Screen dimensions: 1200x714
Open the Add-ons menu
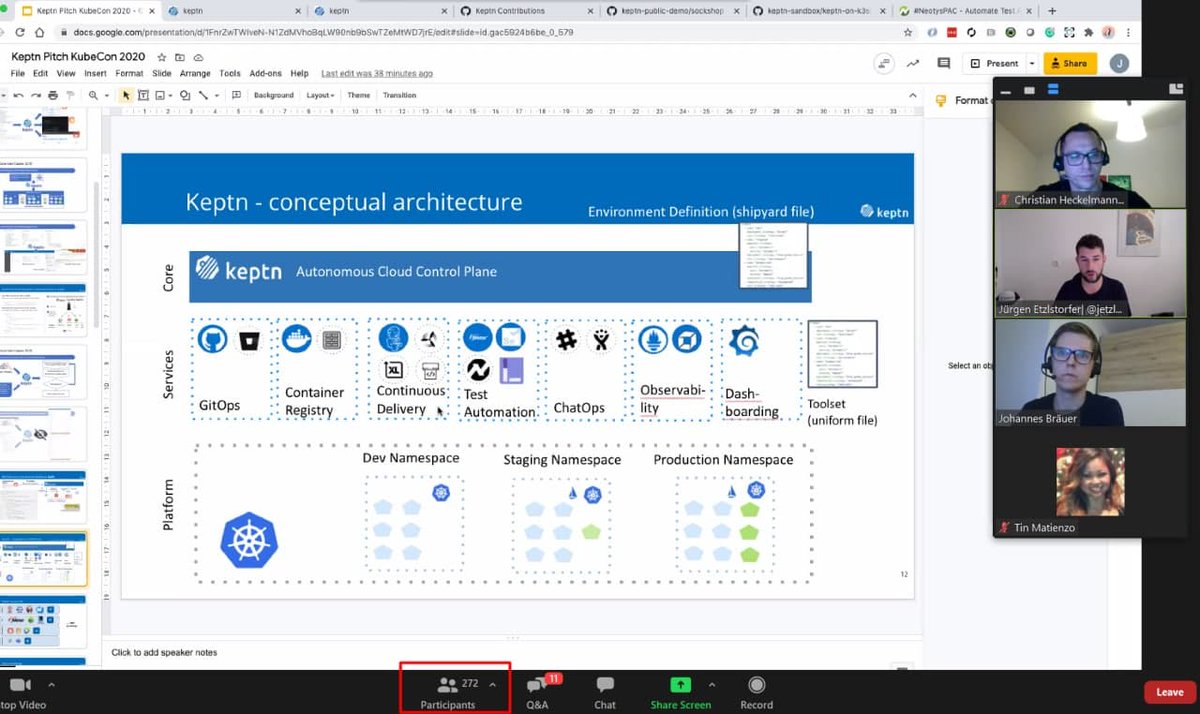click(265, 73)
